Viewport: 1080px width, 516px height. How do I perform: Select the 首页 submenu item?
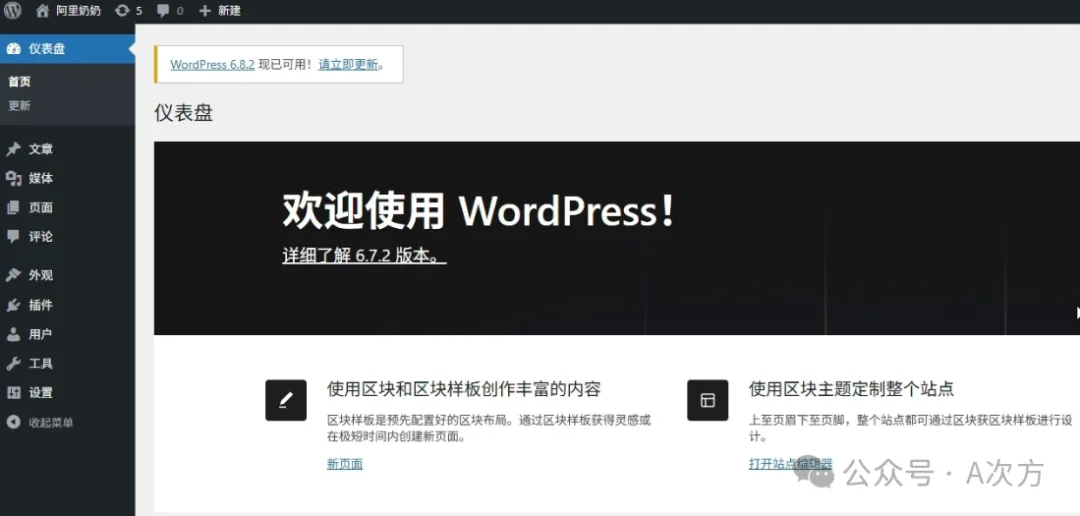point(19,81)
